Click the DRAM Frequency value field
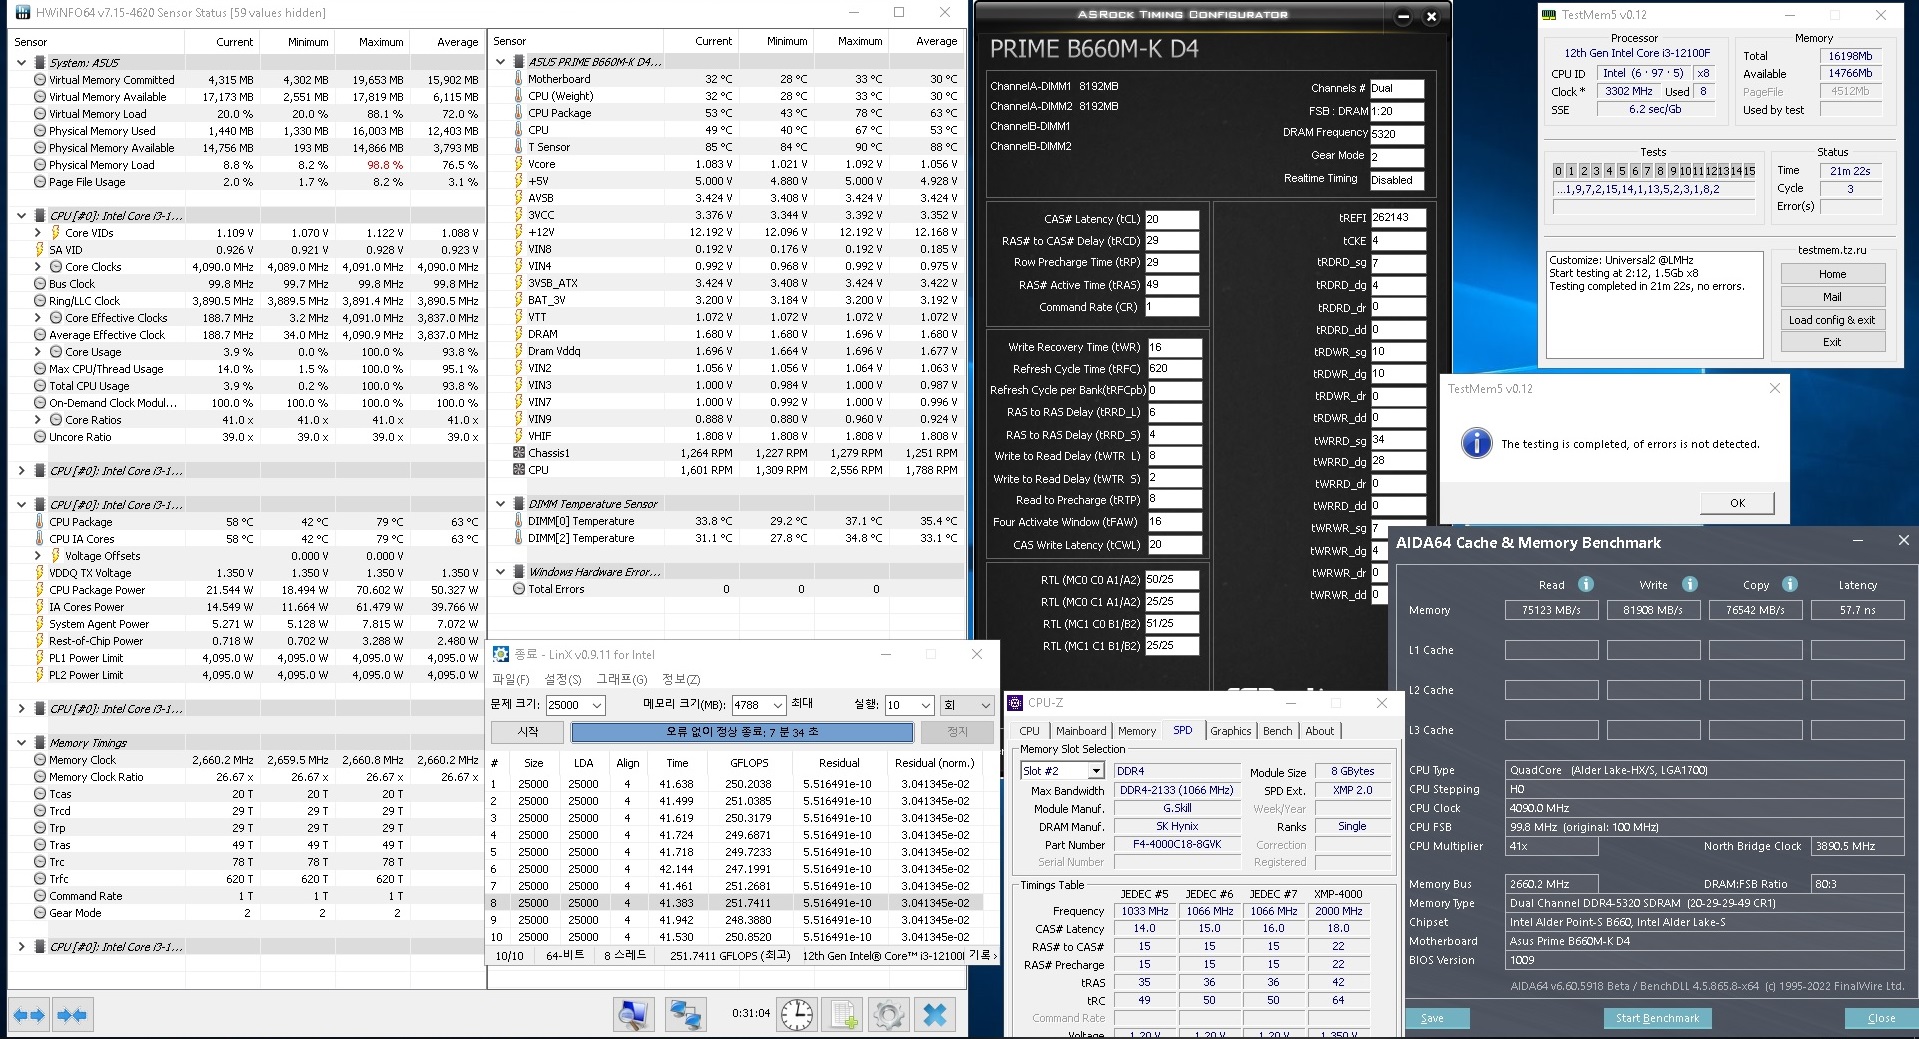1919x1039 pixels. coord(1396,134)
